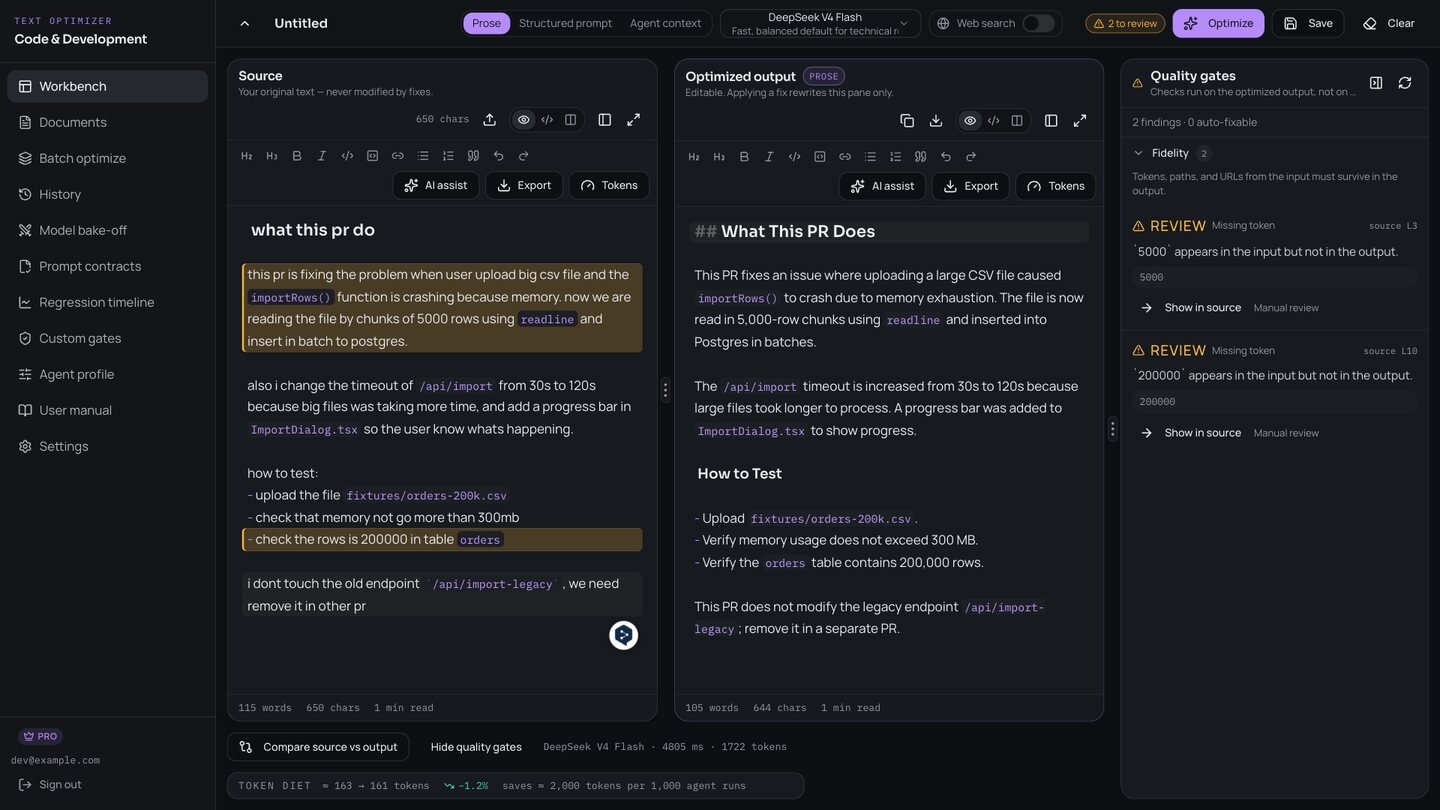Open Custom gates in the sidebar
Image resolution: width=1440 pixels, height=810 pixels.
(107, 338)
